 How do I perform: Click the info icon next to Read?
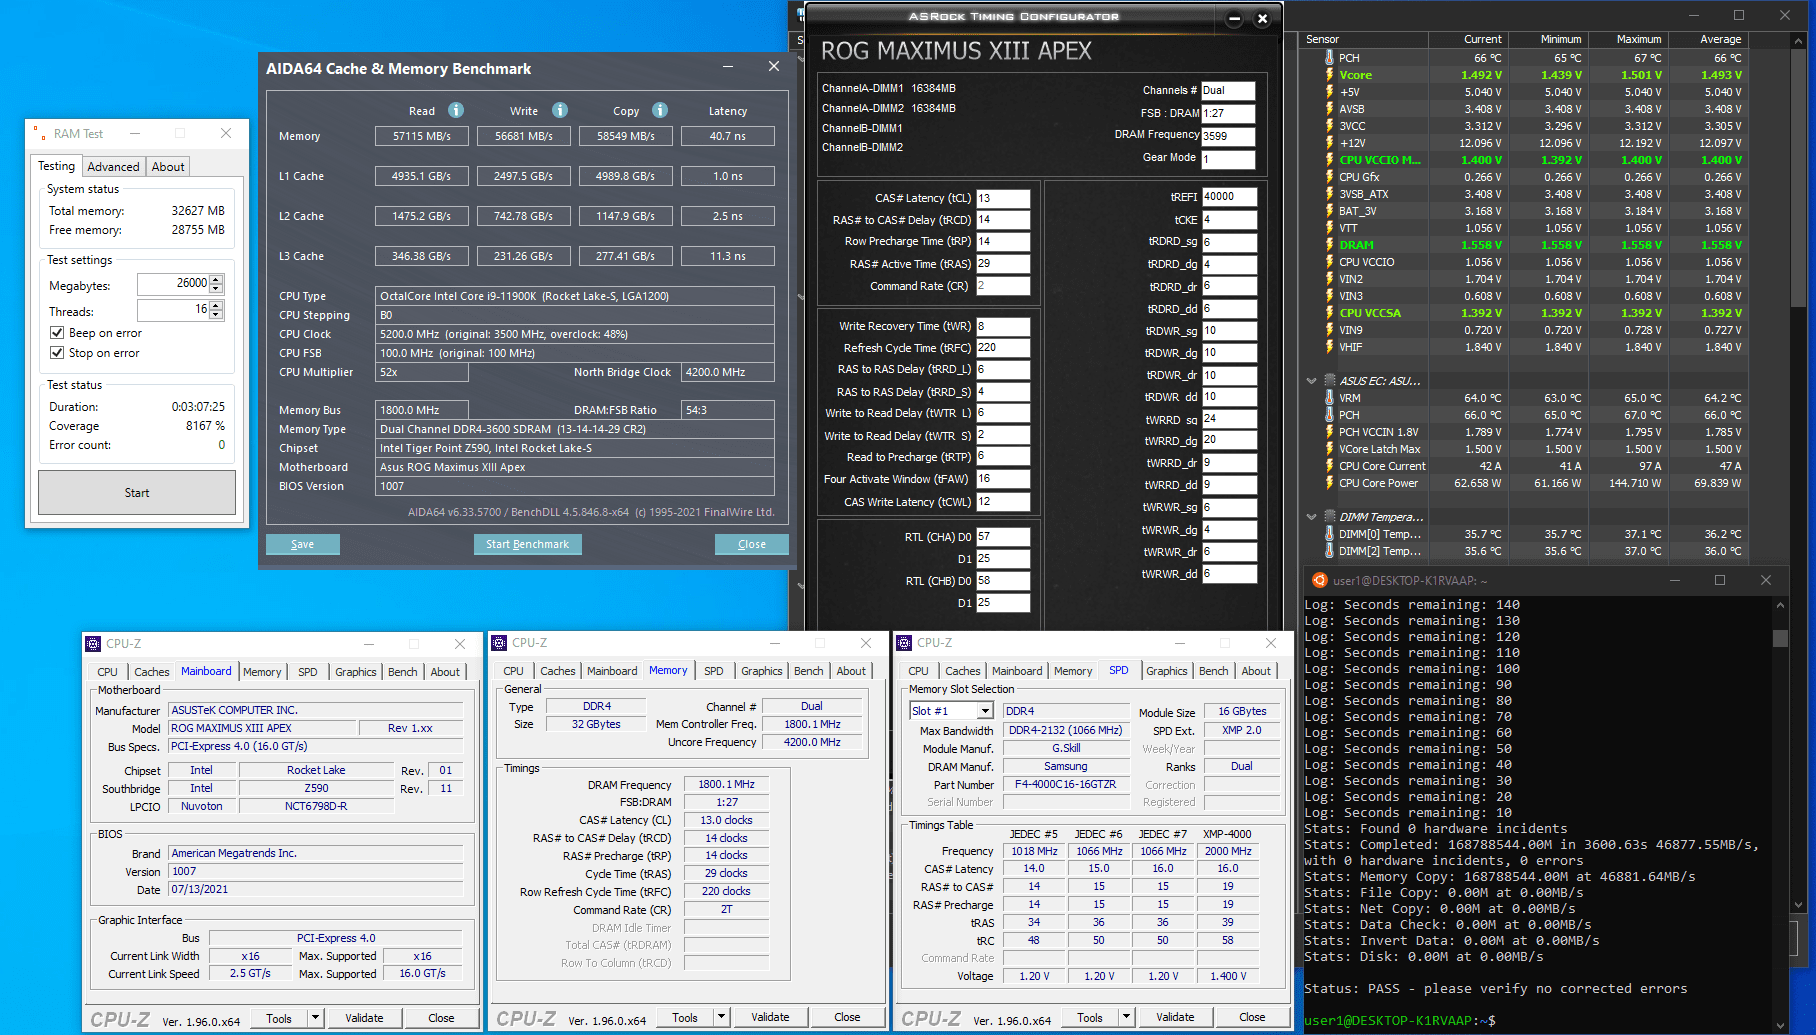click(456, 110)
